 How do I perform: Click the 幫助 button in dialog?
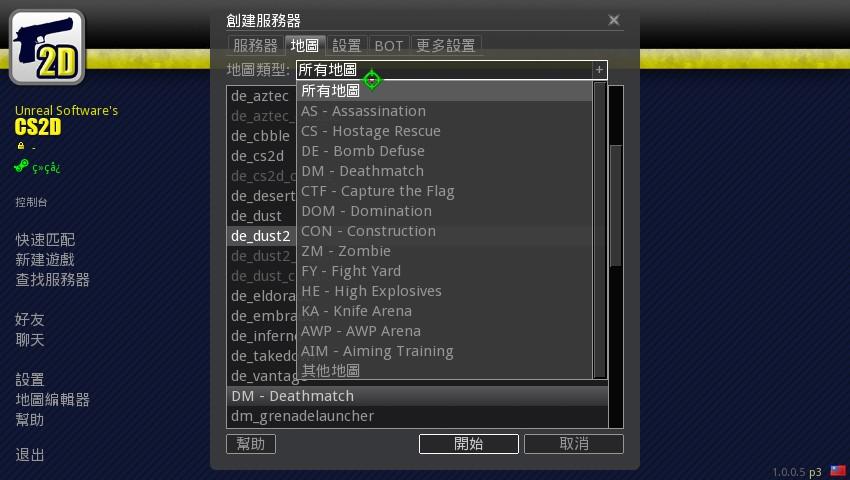click(x=251, y=444)
